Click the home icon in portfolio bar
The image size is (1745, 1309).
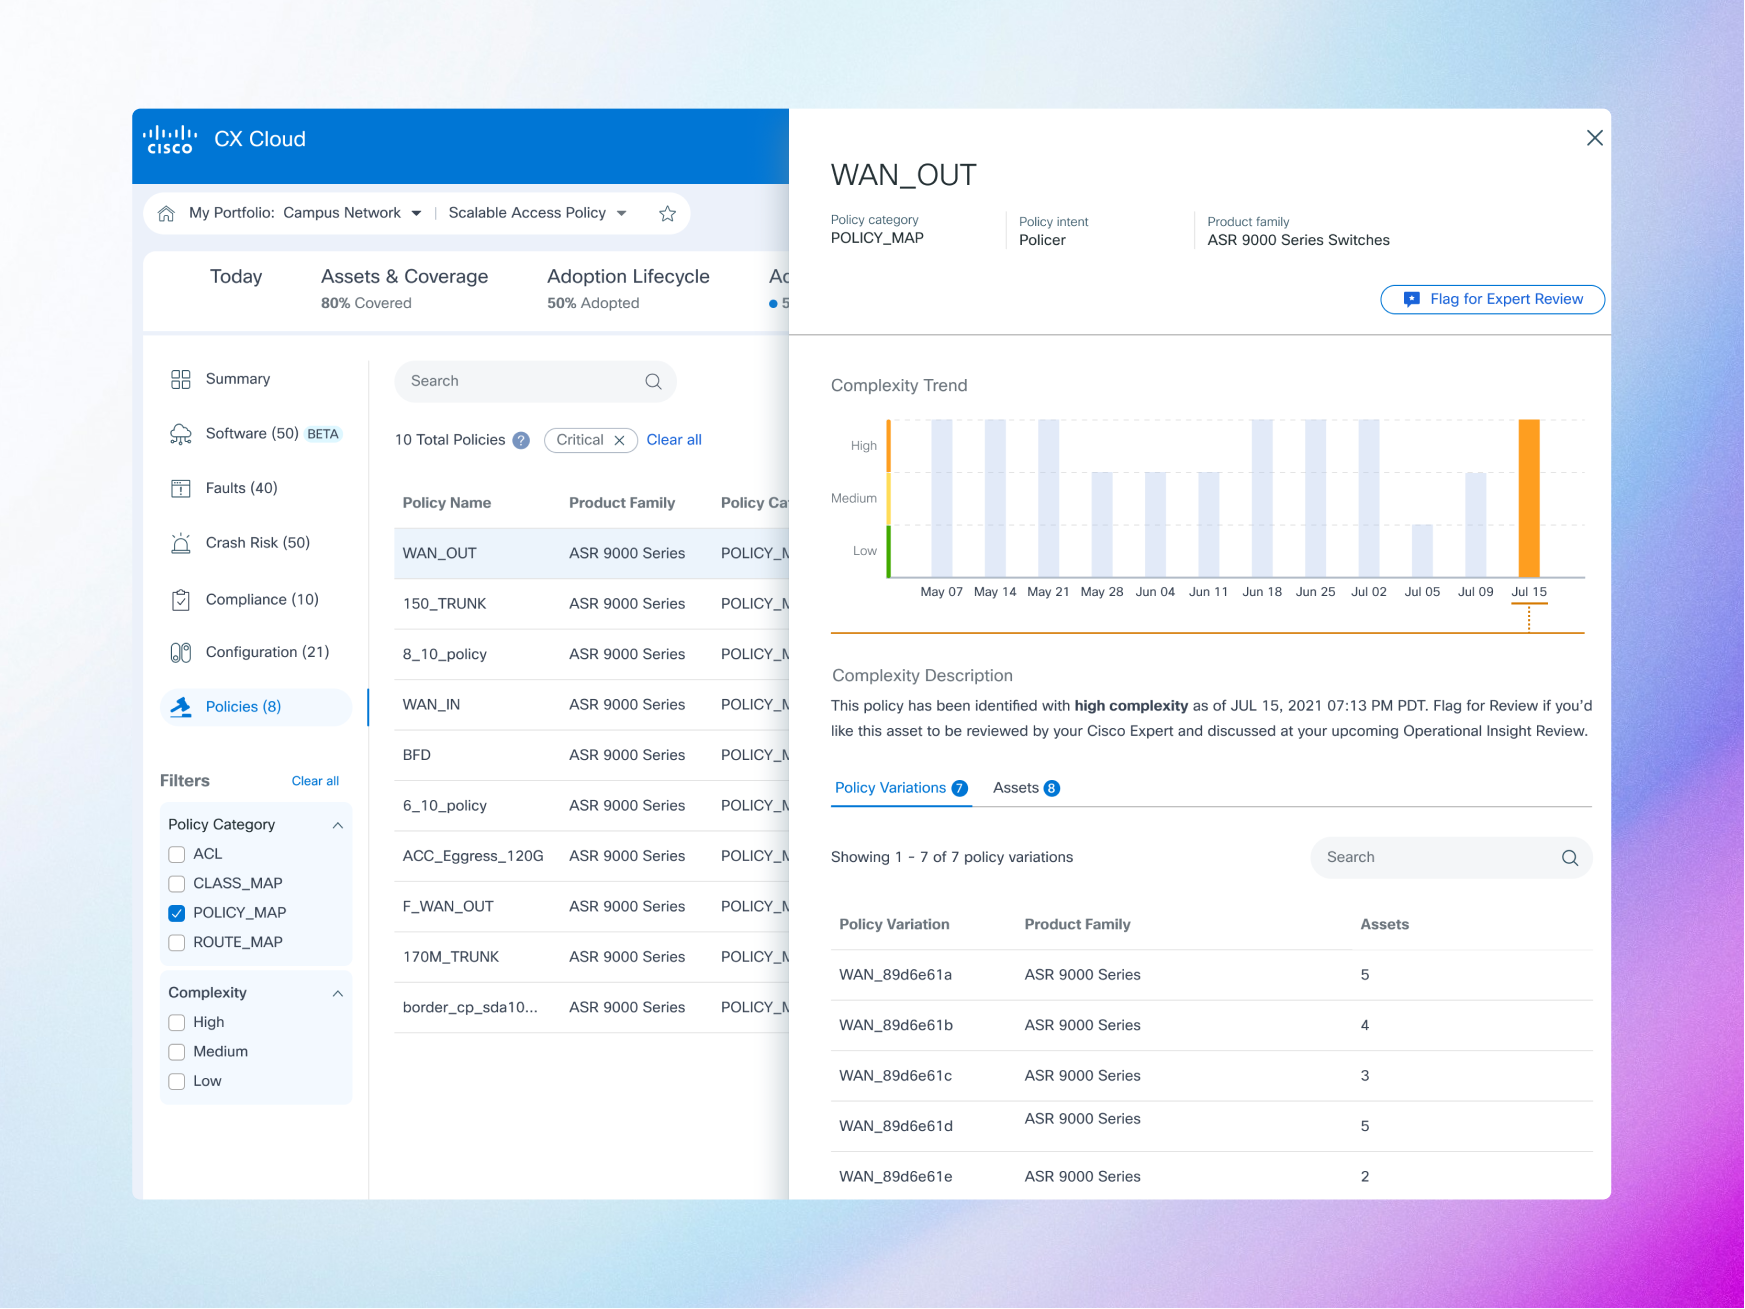point(167,213)
